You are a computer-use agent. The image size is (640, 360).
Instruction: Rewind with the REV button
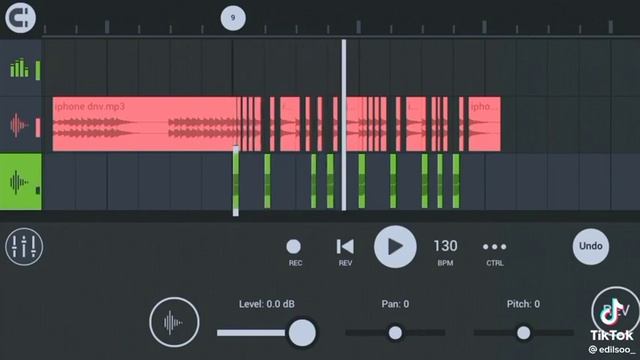pos(345,252)
